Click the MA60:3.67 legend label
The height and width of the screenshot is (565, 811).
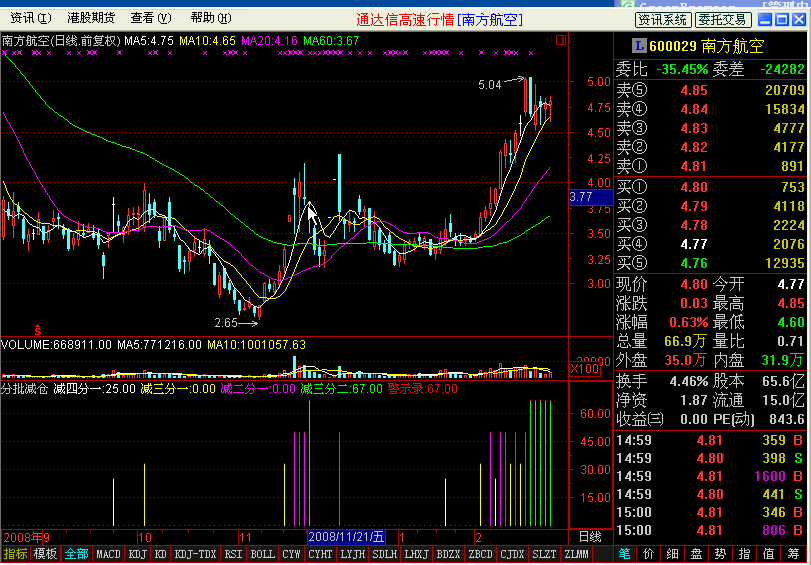pyautogui.click(x=331, y=40)
